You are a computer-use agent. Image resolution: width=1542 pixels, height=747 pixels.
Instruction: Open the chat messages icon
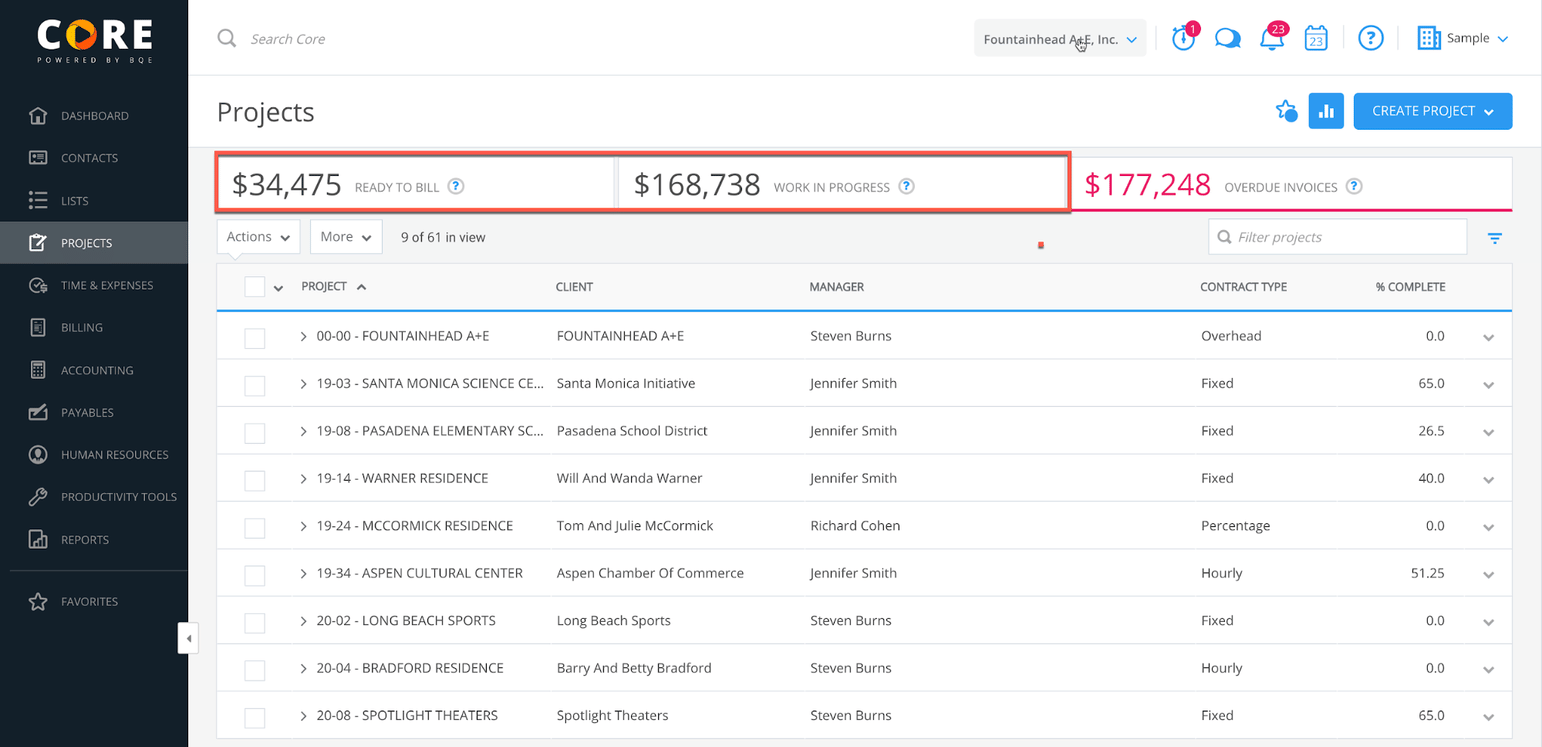(x=1228, y=39)
